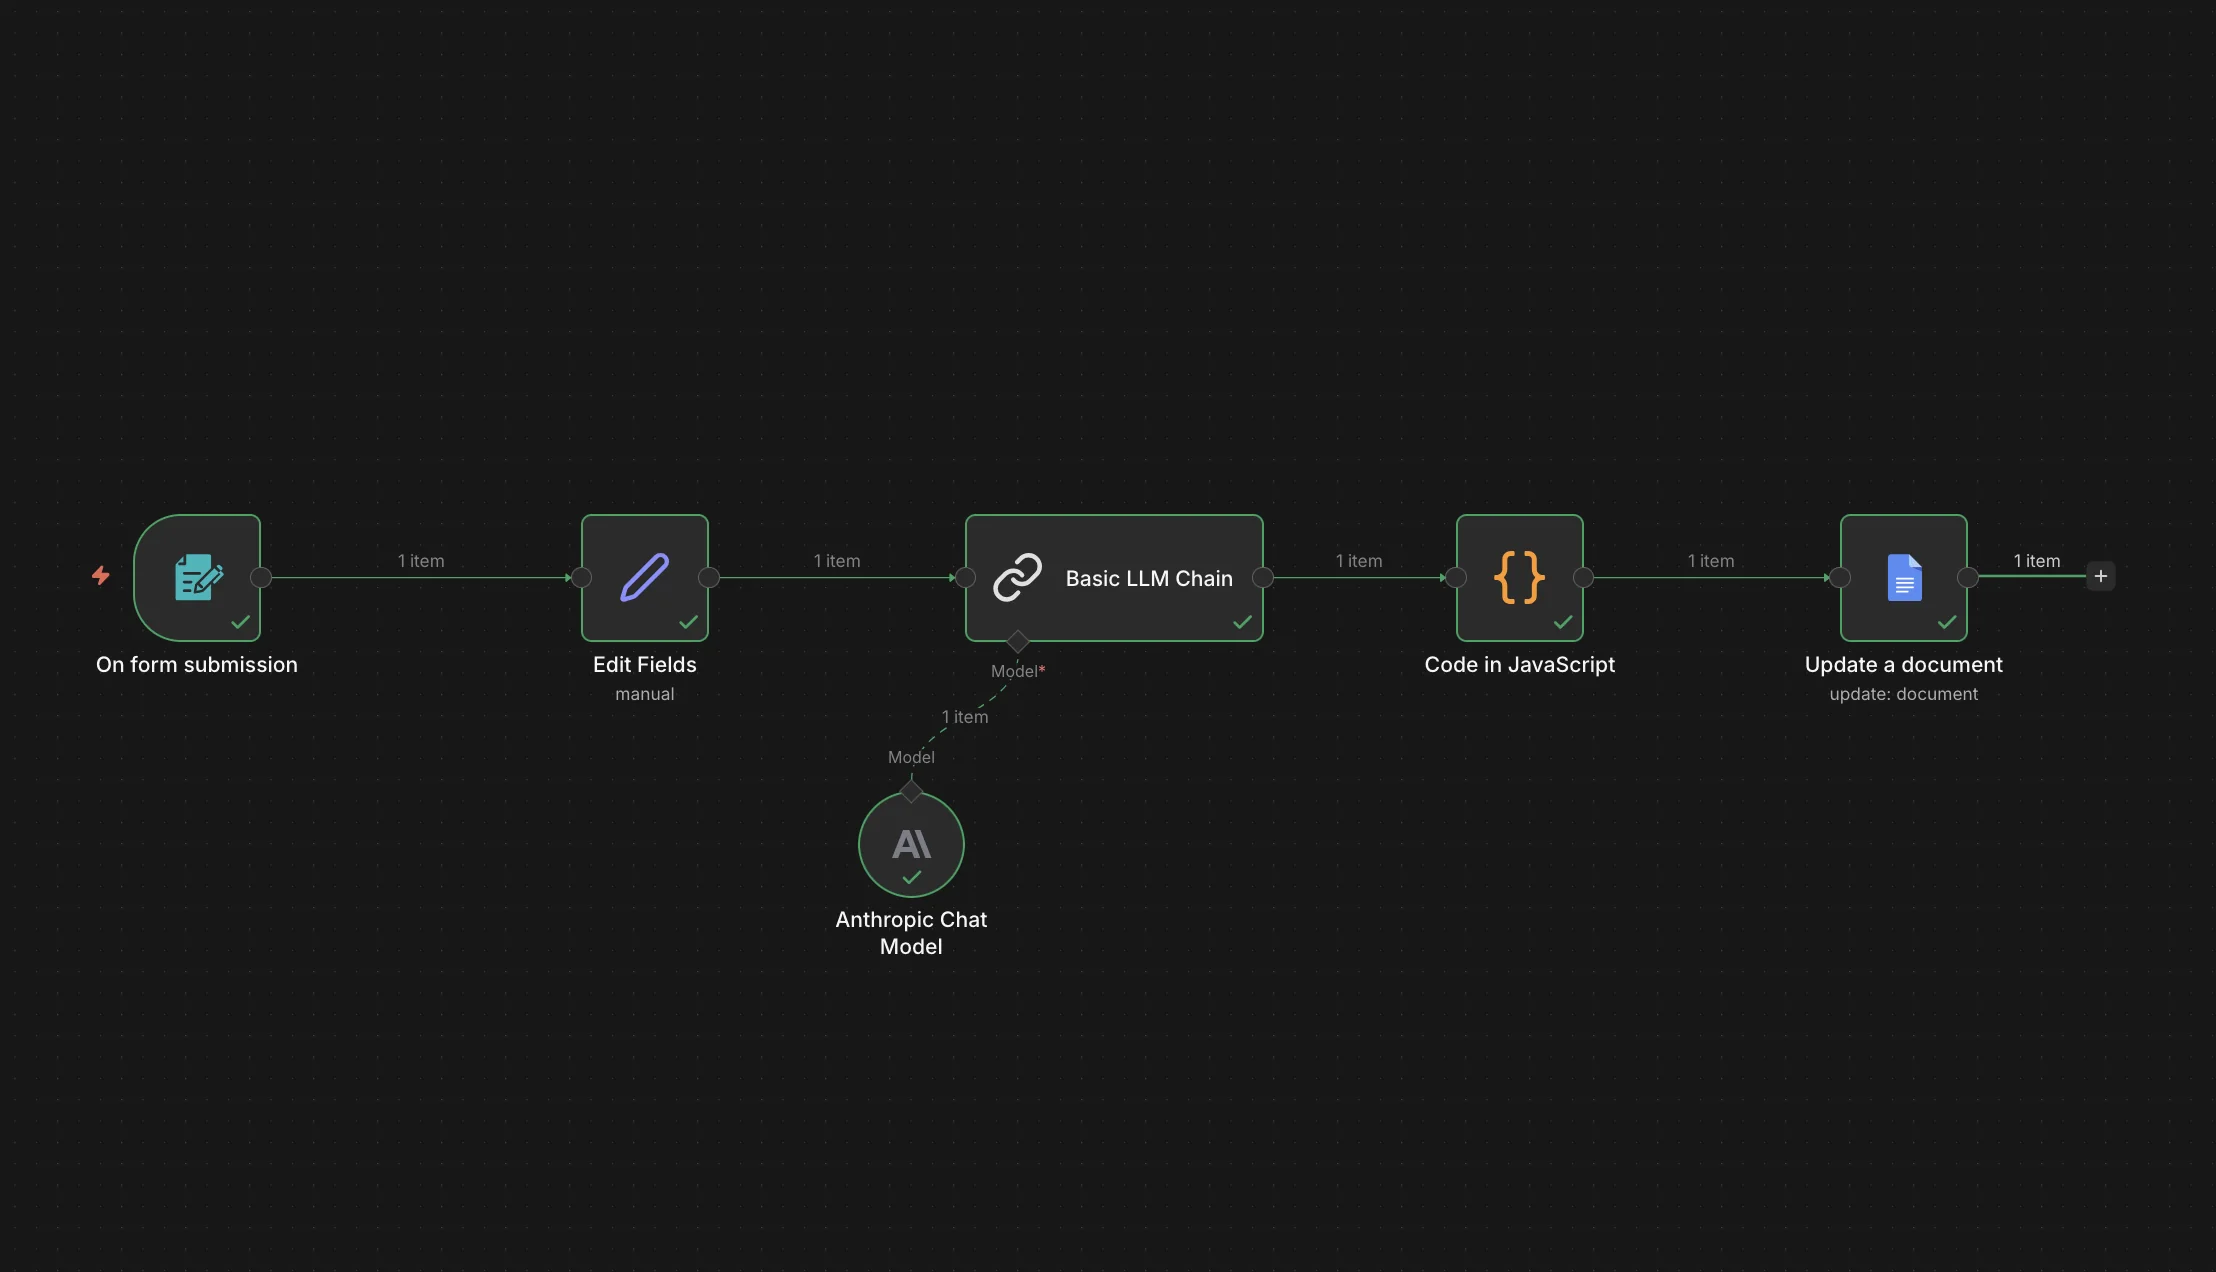2216x1272 pixels.
Task: Click the 1 item label between Edit Fields and Basic LLM Chain
Action: pos(836,561)
